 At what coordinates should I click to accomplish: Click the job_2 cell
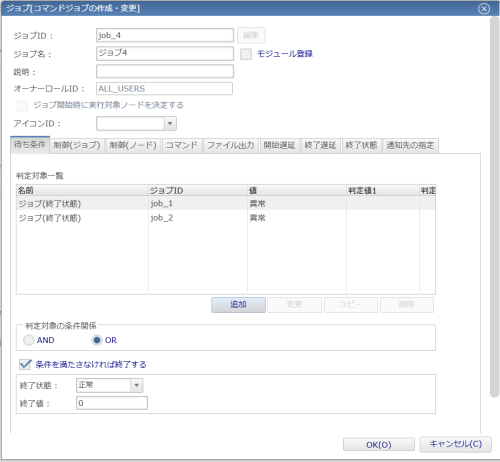coord(198,218)
